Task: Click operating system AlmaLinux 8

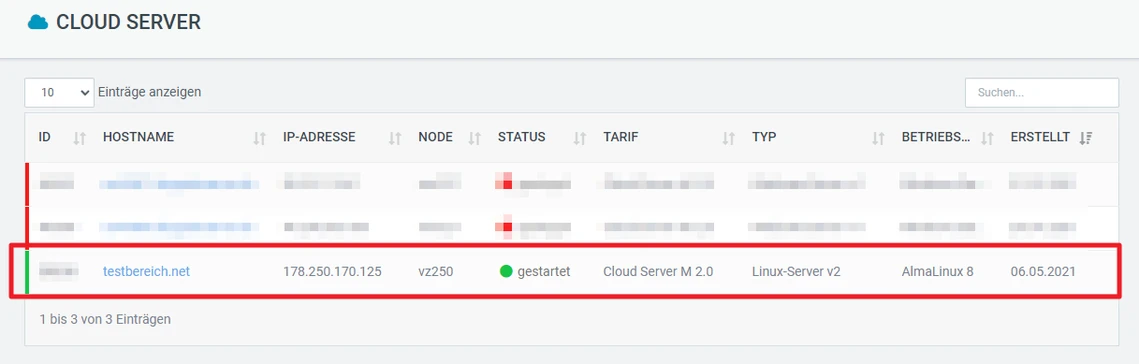Action: tap(938, 272)
